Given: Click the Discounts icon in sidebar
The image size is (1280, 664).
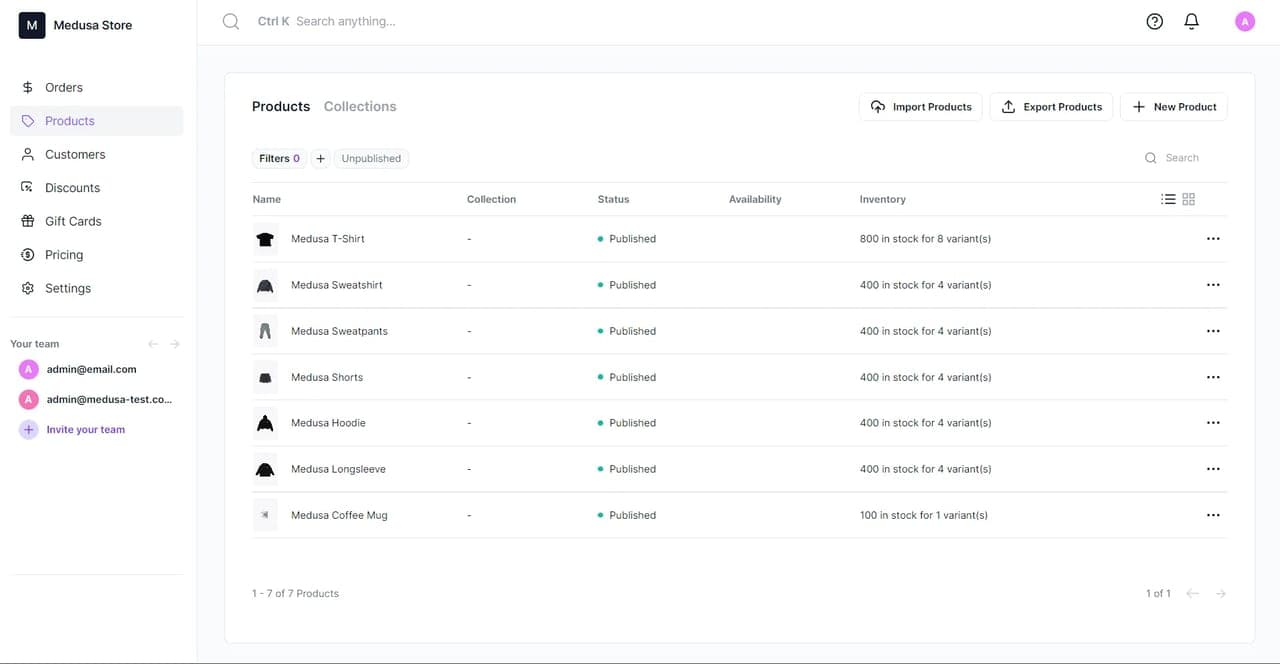Looking at the screenshot, I should pyautogui.click(x=28, y=188).
